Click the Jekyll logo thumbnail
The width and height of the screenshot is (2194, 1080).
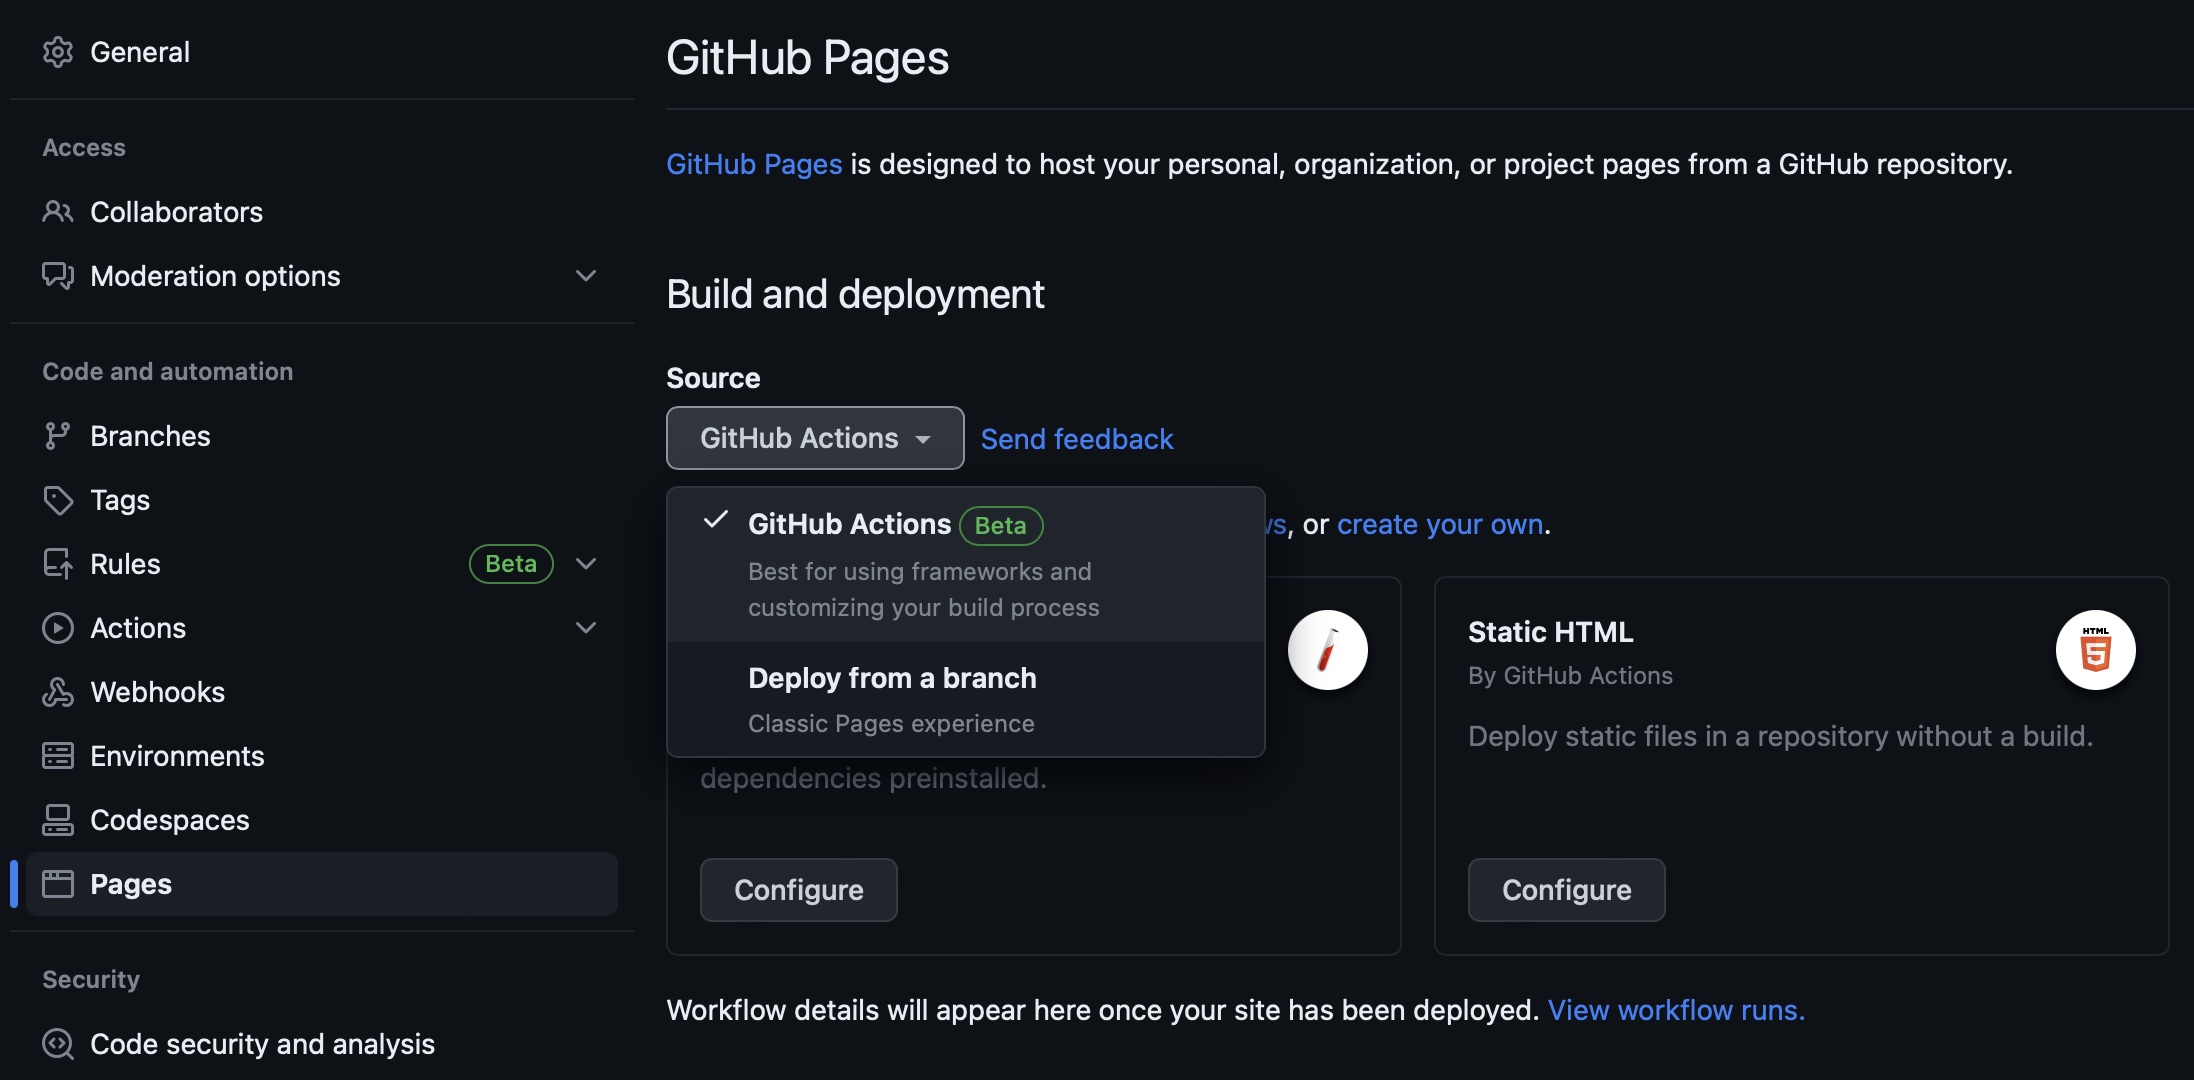pos(1327,650)
